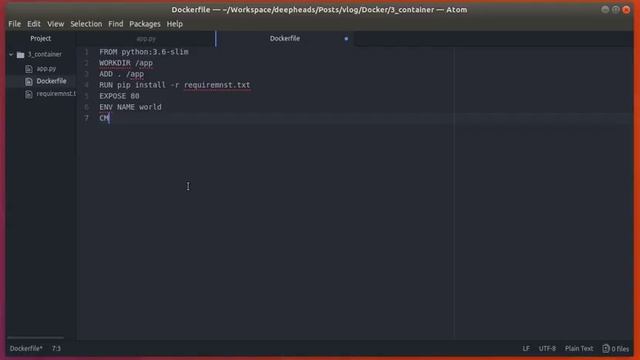
Task: Click the ENV NAME world line
Action: click(x=130, y=107)
